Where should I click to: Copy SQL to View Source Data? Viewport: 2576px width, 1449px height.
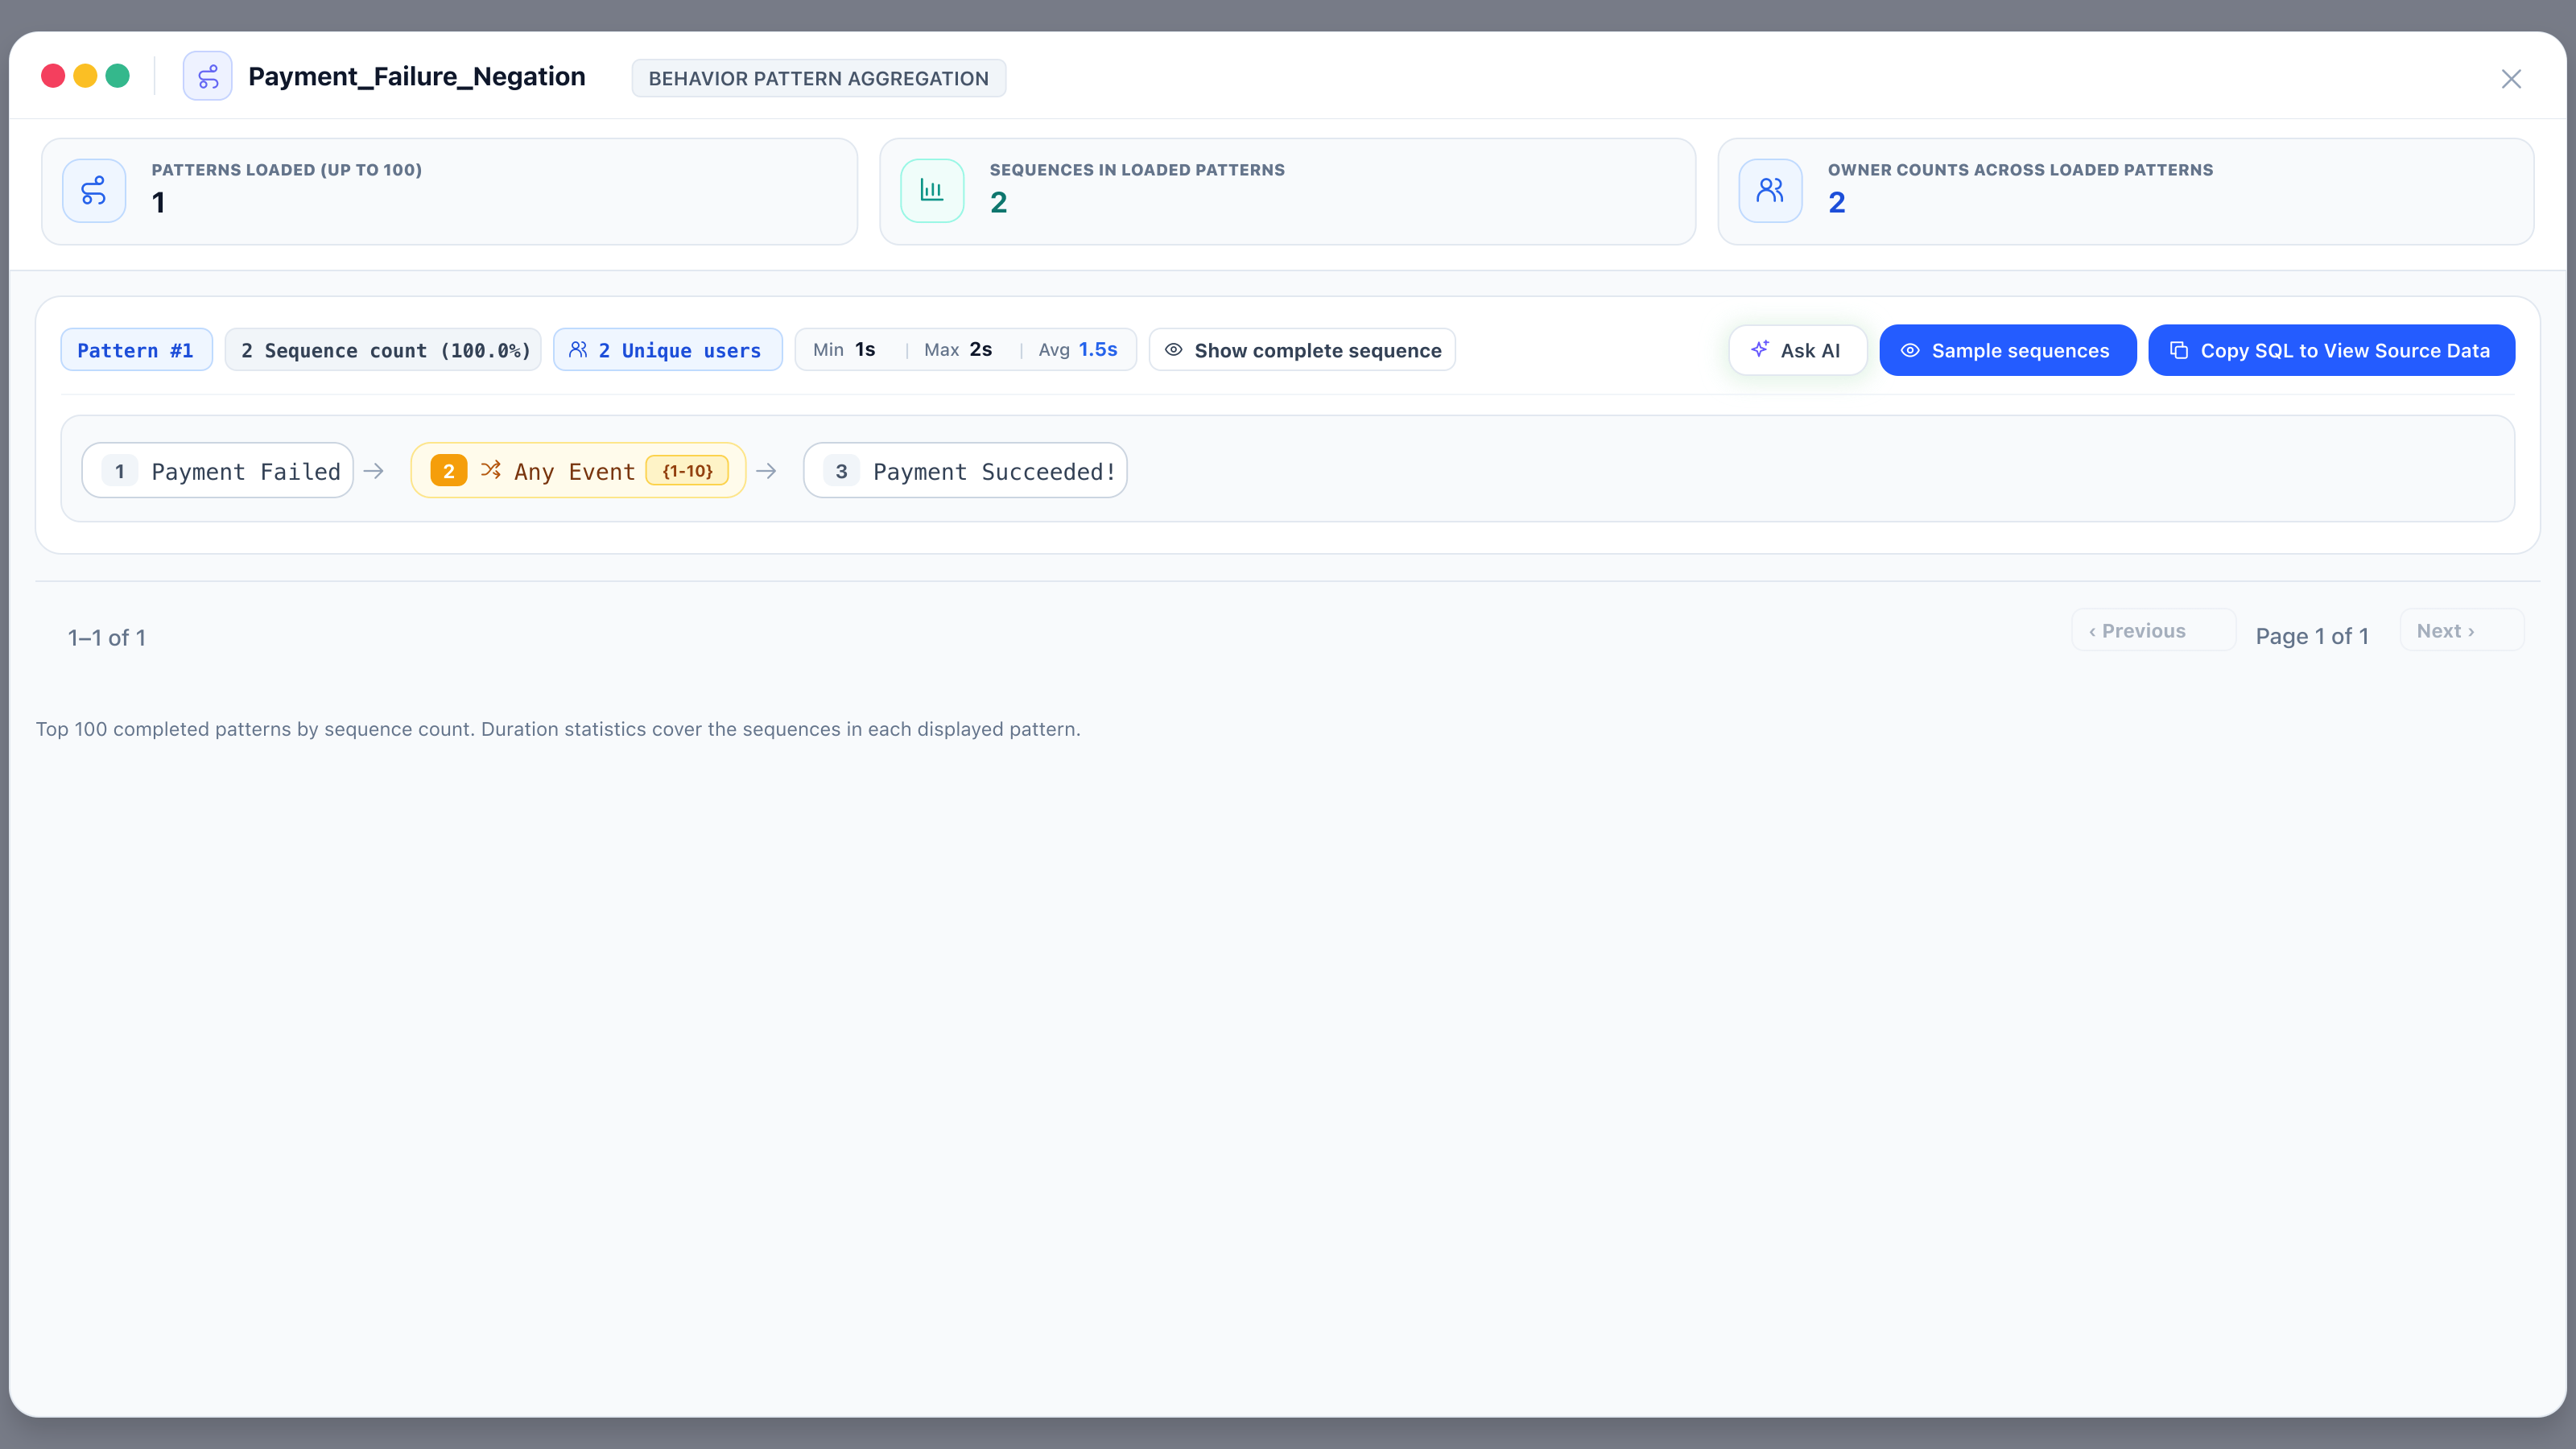tap(2331, 350)
